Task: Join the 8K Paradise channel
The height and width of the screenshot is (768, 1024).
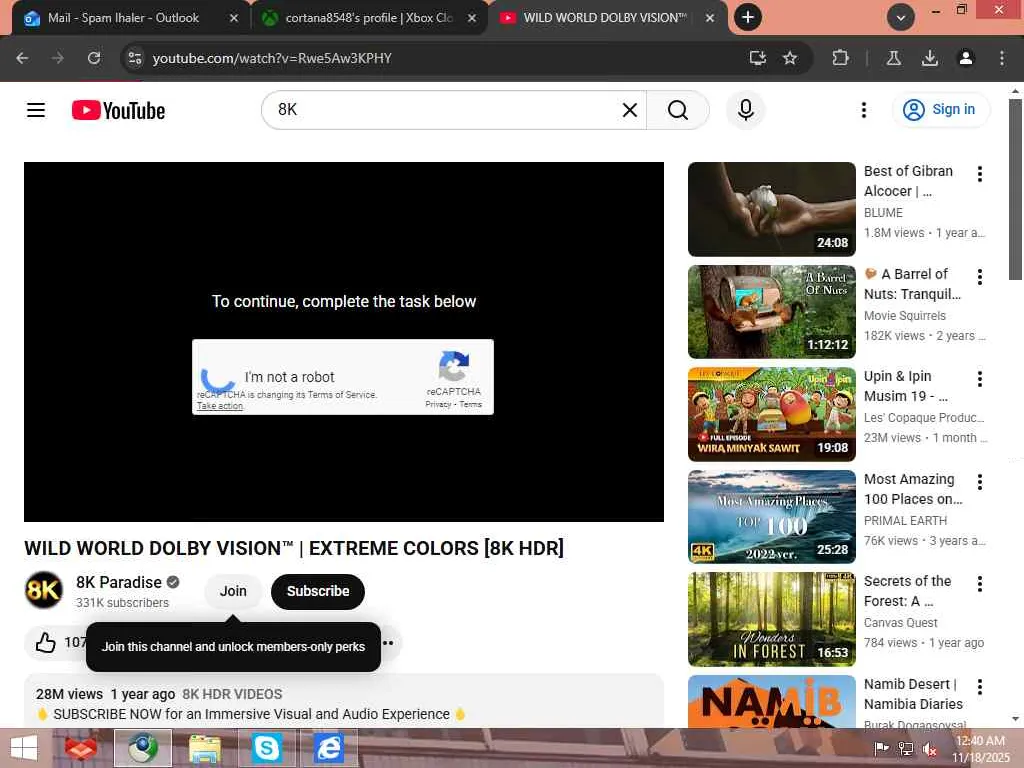Action: pos(233,591)
